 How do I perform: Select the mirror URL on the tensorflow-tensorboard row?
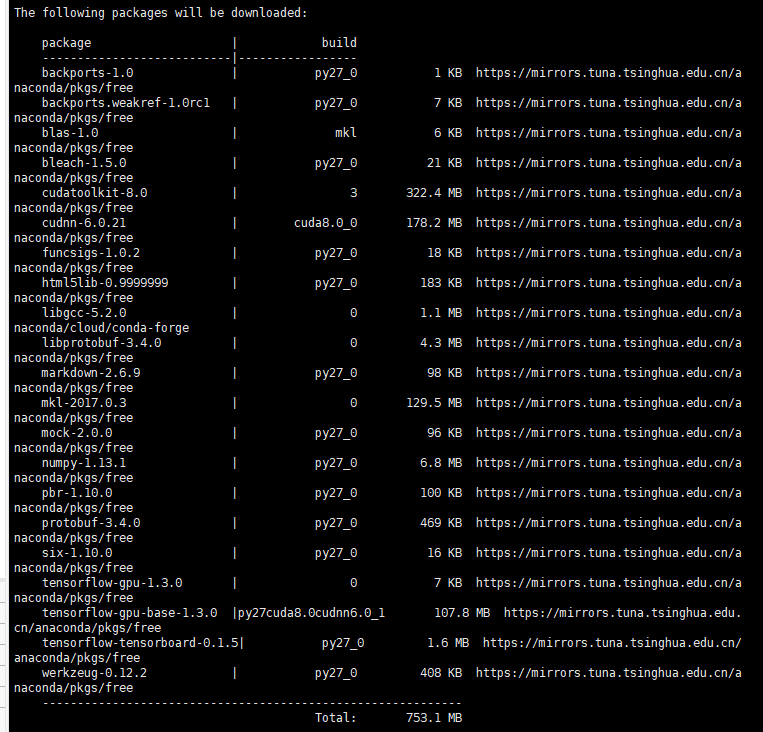[x=612, y=643]
